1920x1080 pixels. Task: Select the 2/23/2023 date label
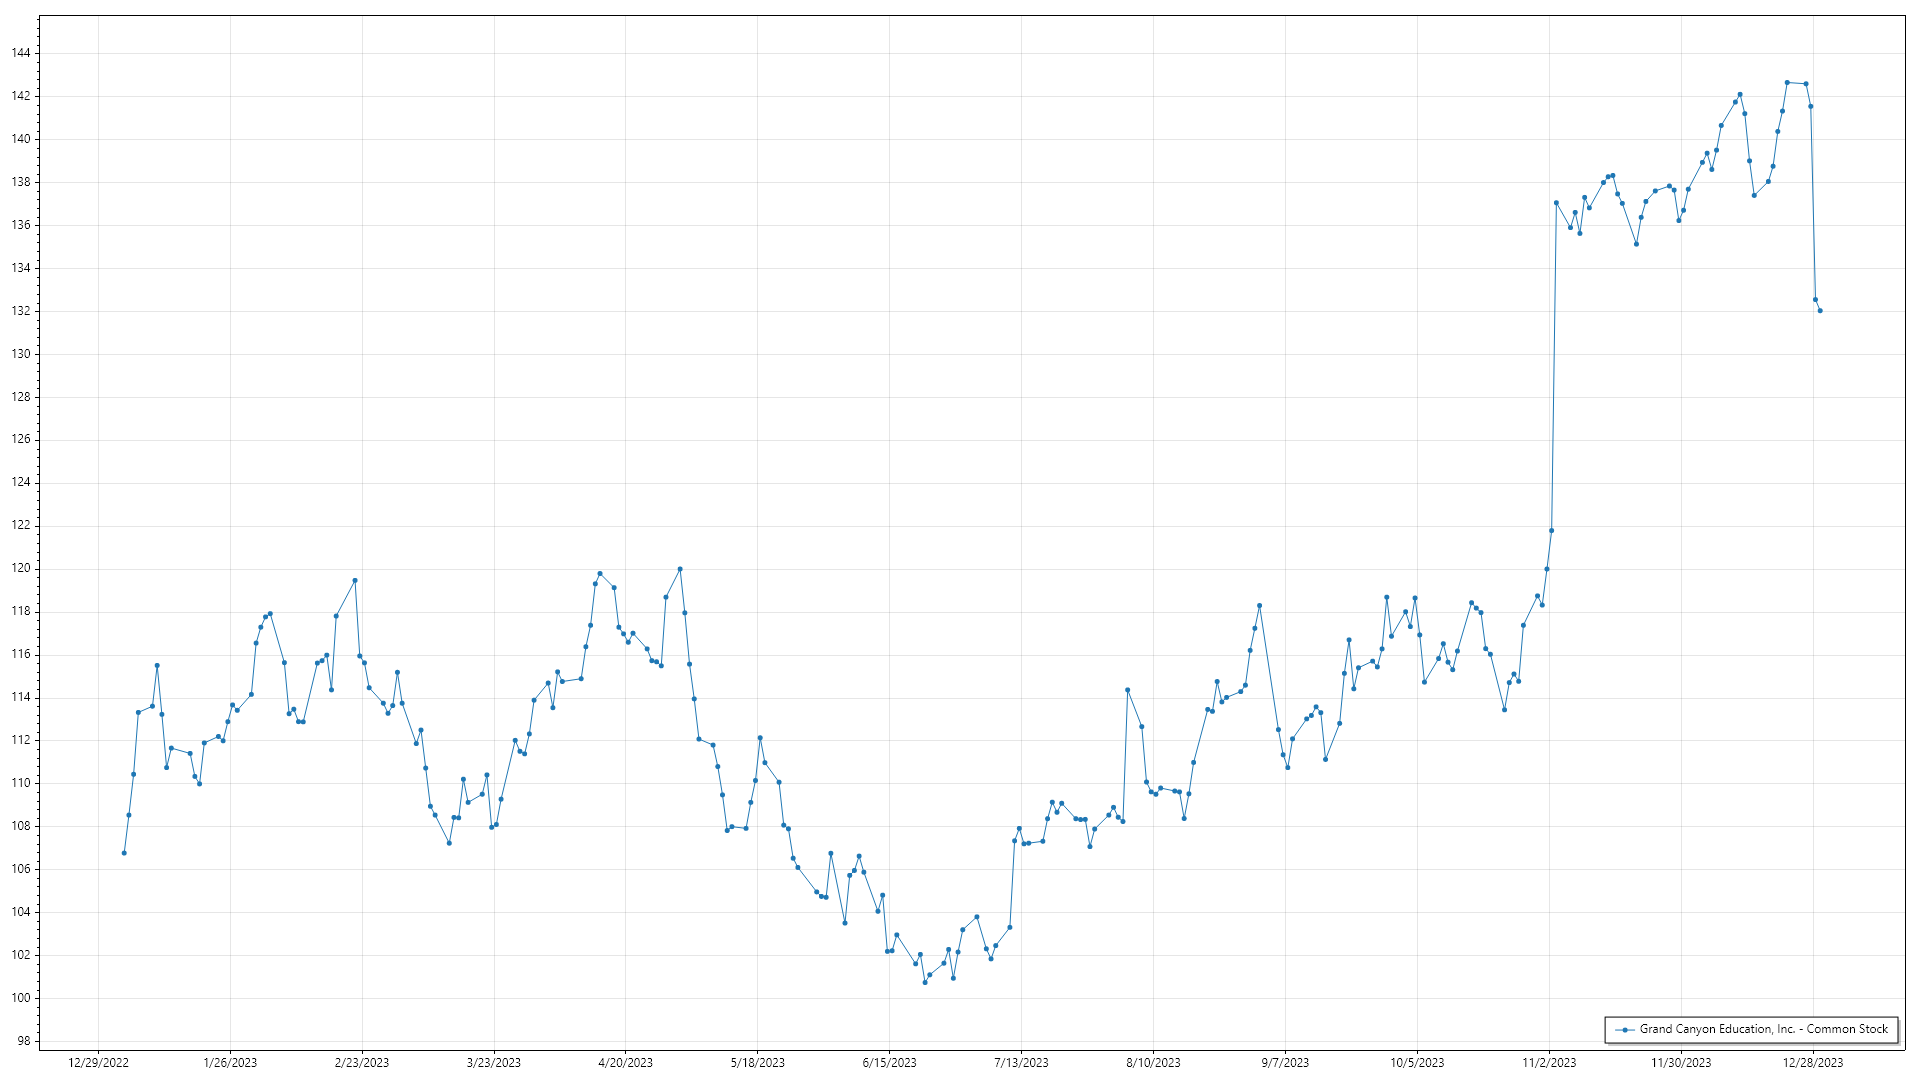click(362, 1063)
